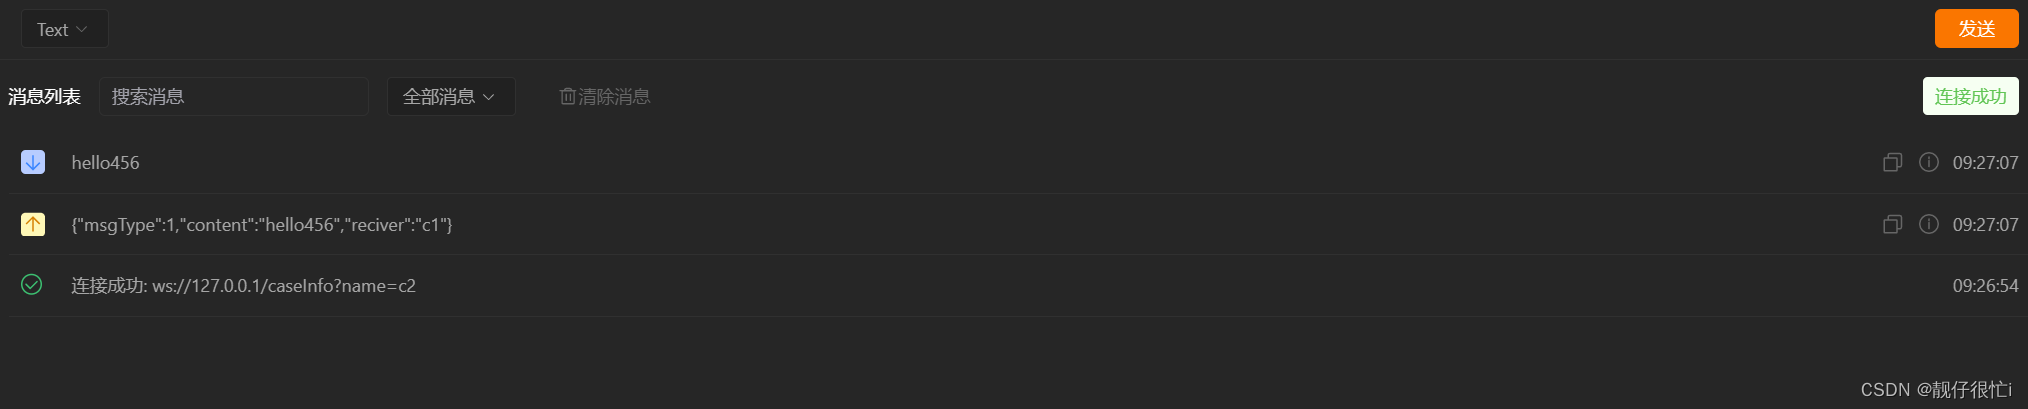Select the ws://127.0.0.1 connection log row
Screen dimensions: 2028x409
click(1014, 285)
